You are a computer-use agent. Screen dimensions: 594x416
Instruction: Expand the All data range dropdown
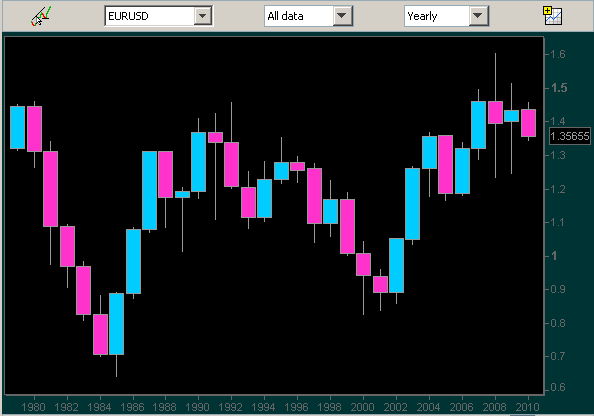coord(342,16)
